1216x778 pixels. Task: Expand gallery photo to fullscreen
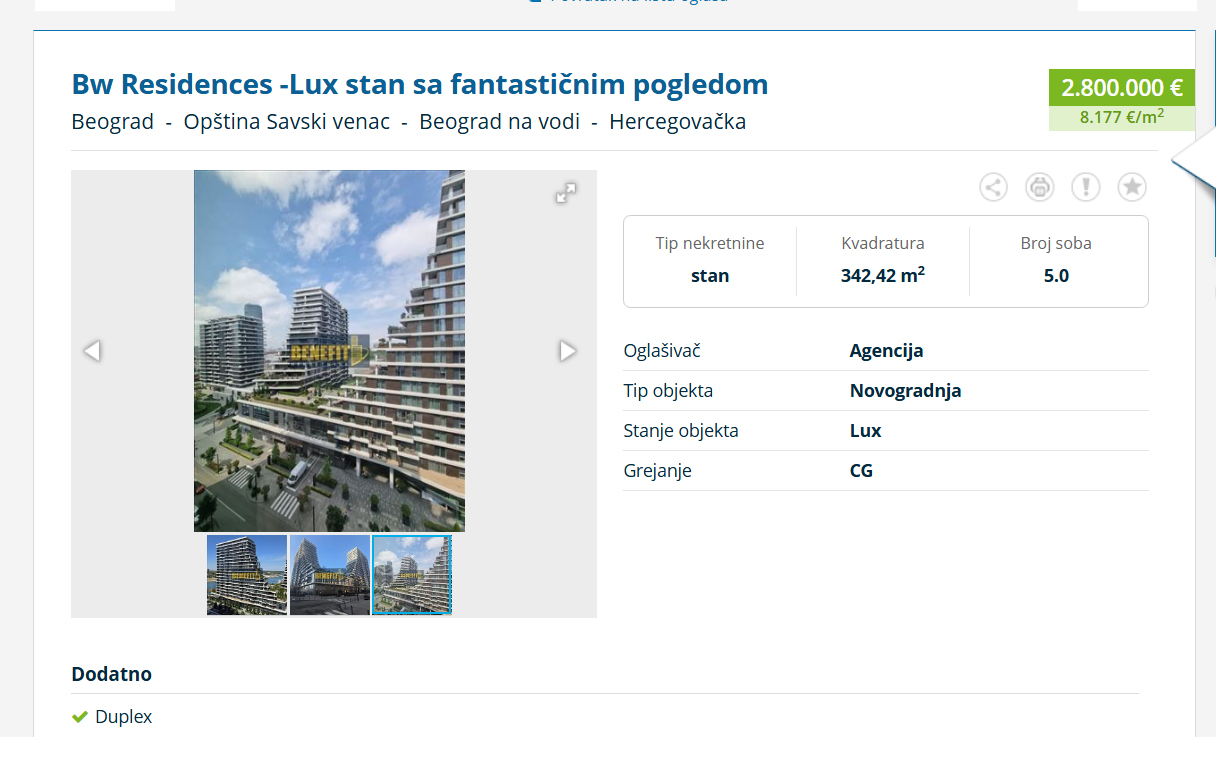566,193
